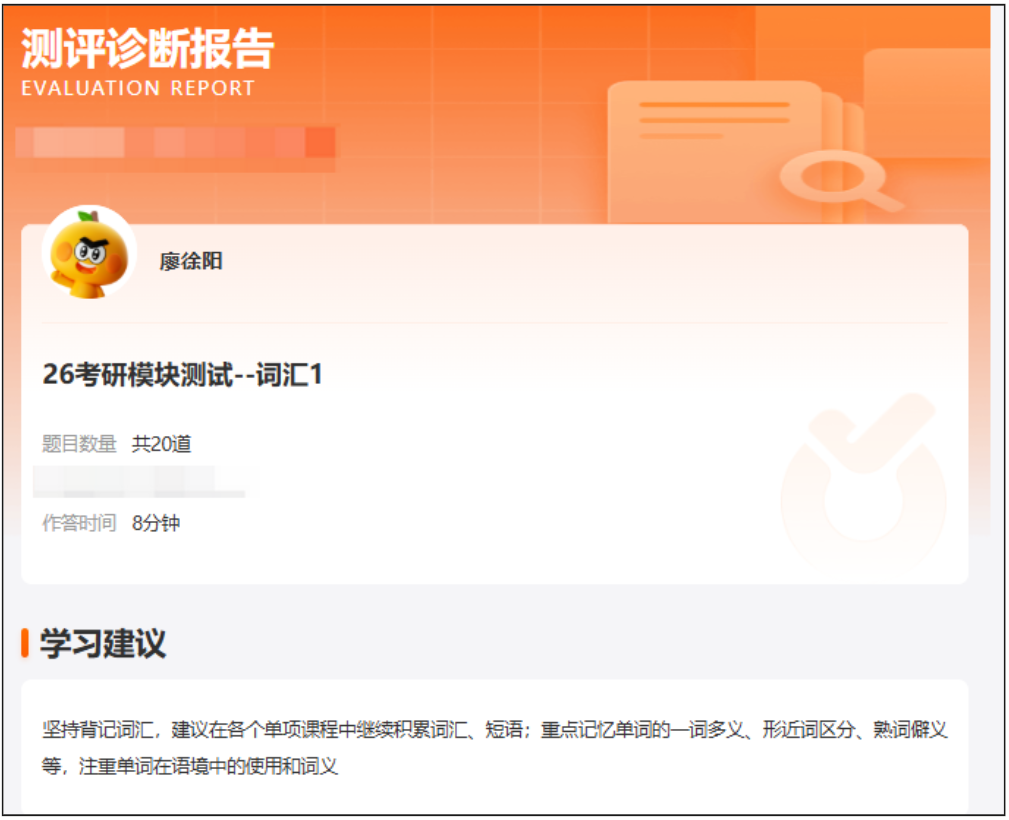The width and height of the screenshot is (1009, 820).
Task: Click the 学习建议 section heading
Action: coord(103,643)
